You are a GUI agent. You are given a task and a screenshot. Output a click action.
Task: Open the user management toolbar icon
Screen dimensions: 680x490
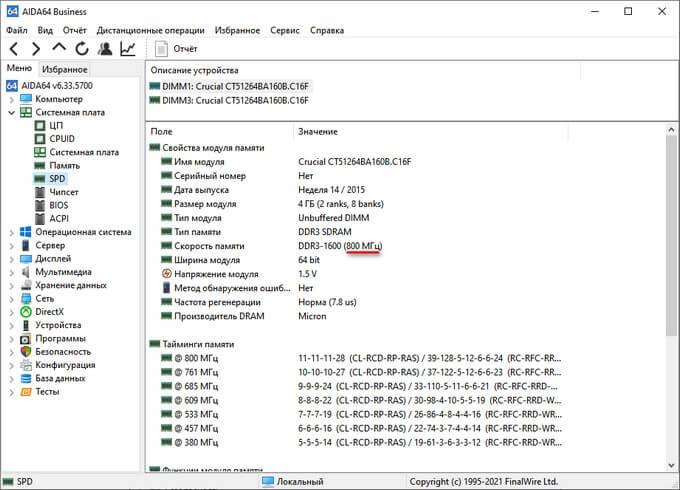pyautogui.click(x=105, y=49)
